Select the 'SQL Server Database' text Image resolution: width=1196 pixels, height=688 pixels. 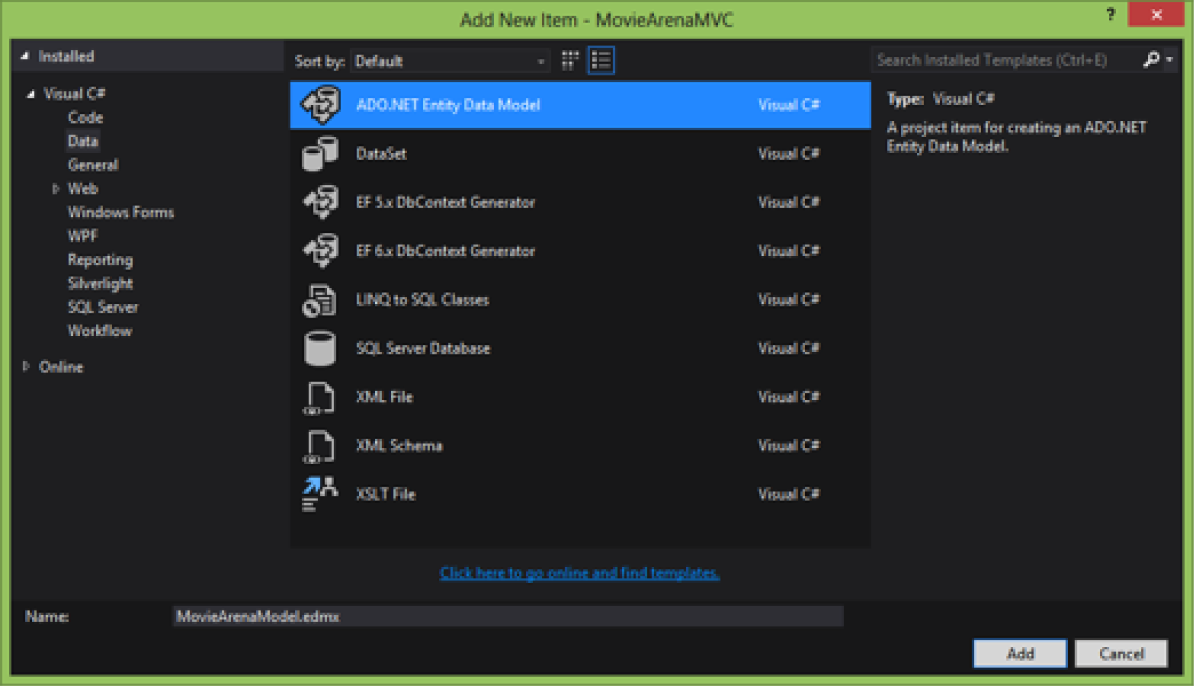click(x=423, y=349)
